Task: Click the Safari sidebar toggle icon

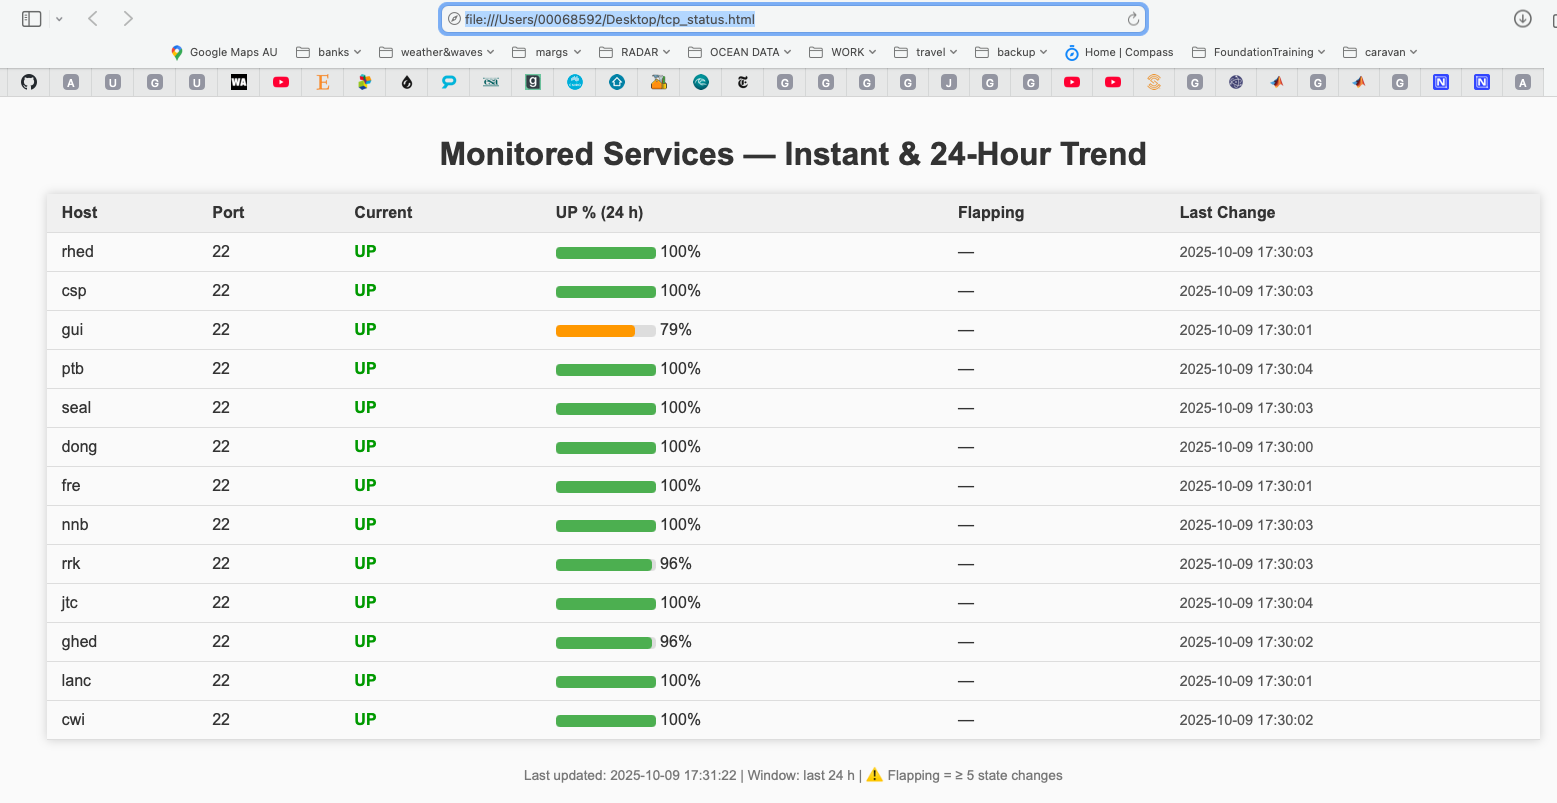Action: click(31, 19)
